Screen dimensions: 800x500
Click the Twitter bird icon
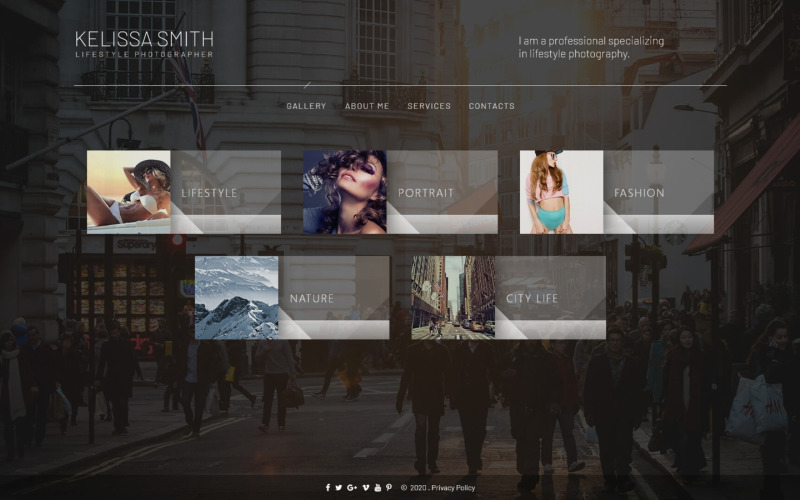click(339, 488)
